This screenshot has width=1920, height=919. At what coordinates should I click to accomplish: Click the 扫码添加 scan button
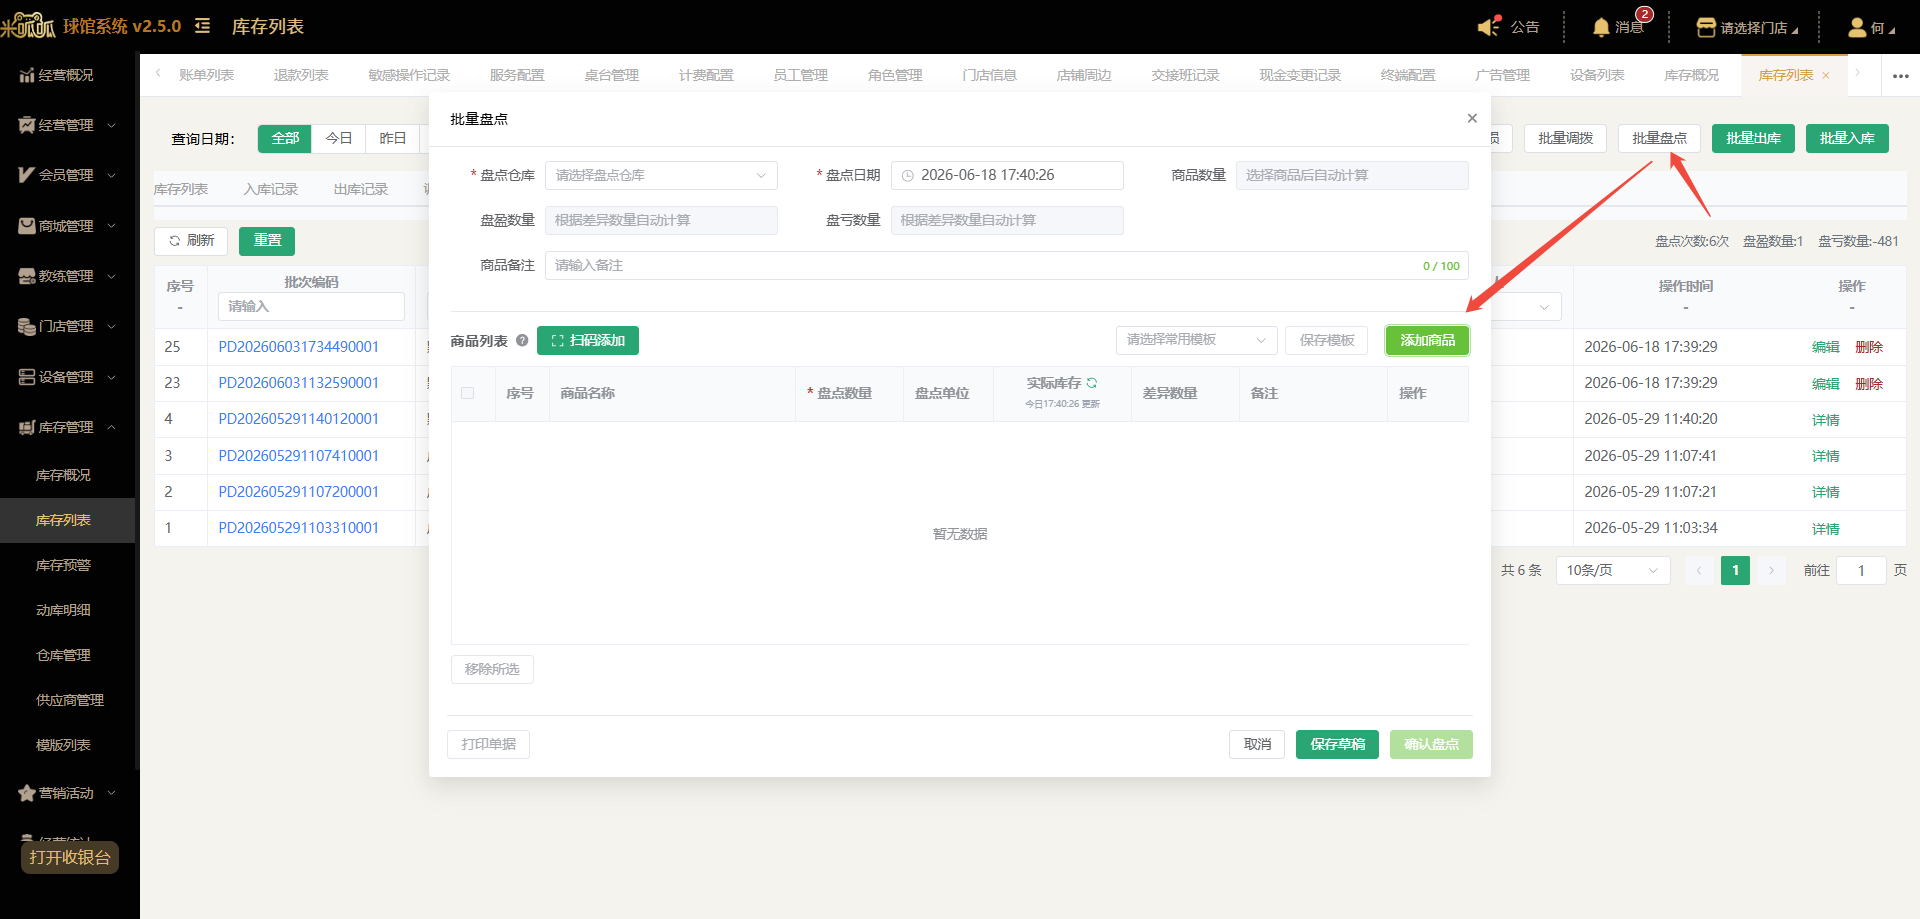[x=588, y=341]
